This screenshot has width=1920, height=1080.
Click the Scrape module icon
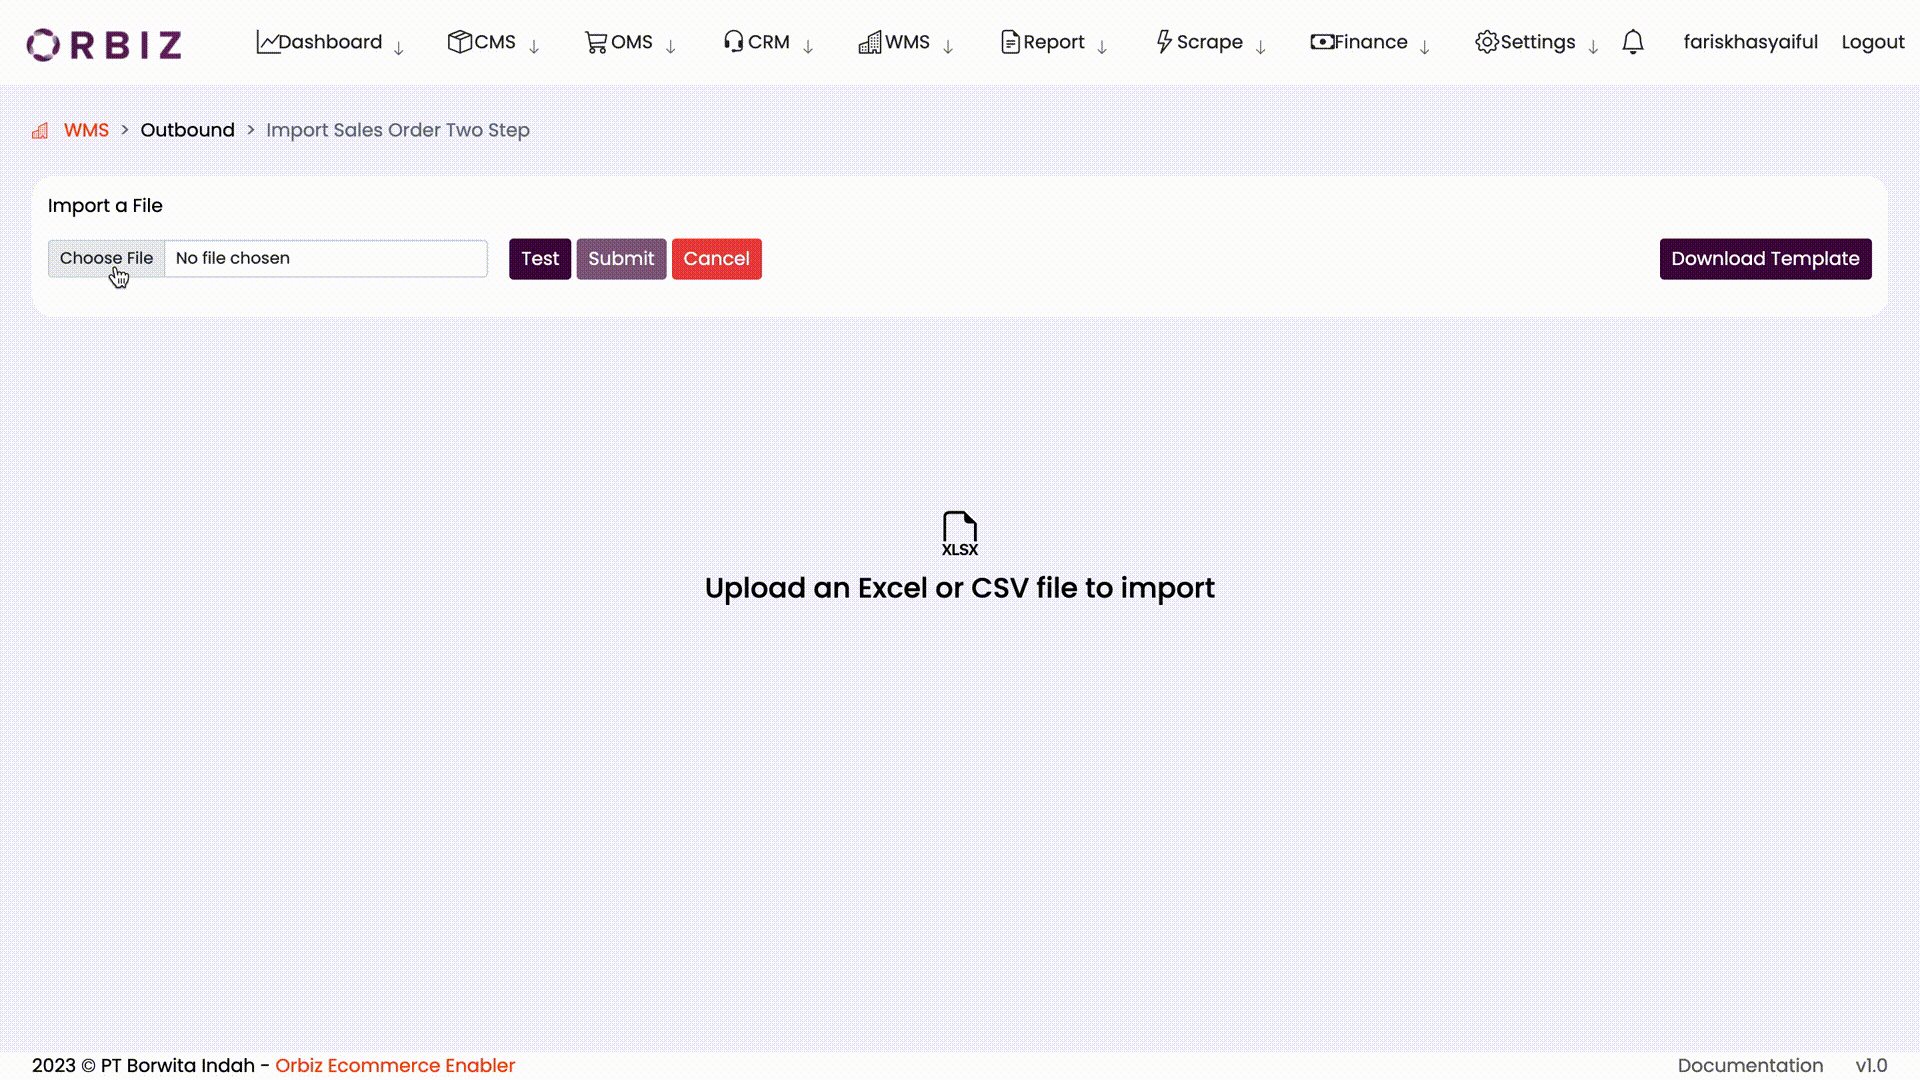1163,41
